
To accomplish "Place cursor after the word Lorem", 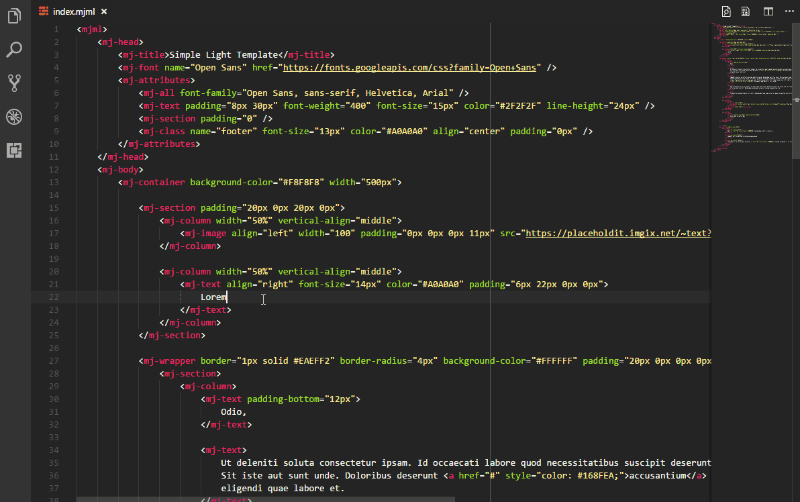I will [x=228, y=297].
